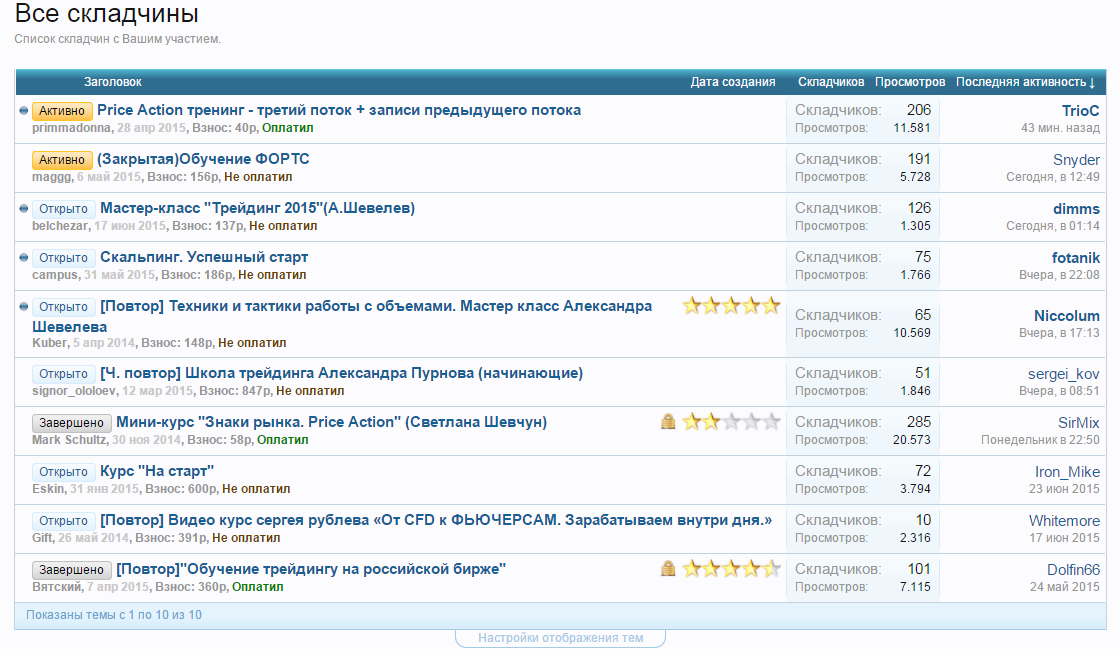Image resolution: width=1120 pixels, height=649 pixels.
Task: Open Видео курс сергея рублева thread
Action: point(436,520)
